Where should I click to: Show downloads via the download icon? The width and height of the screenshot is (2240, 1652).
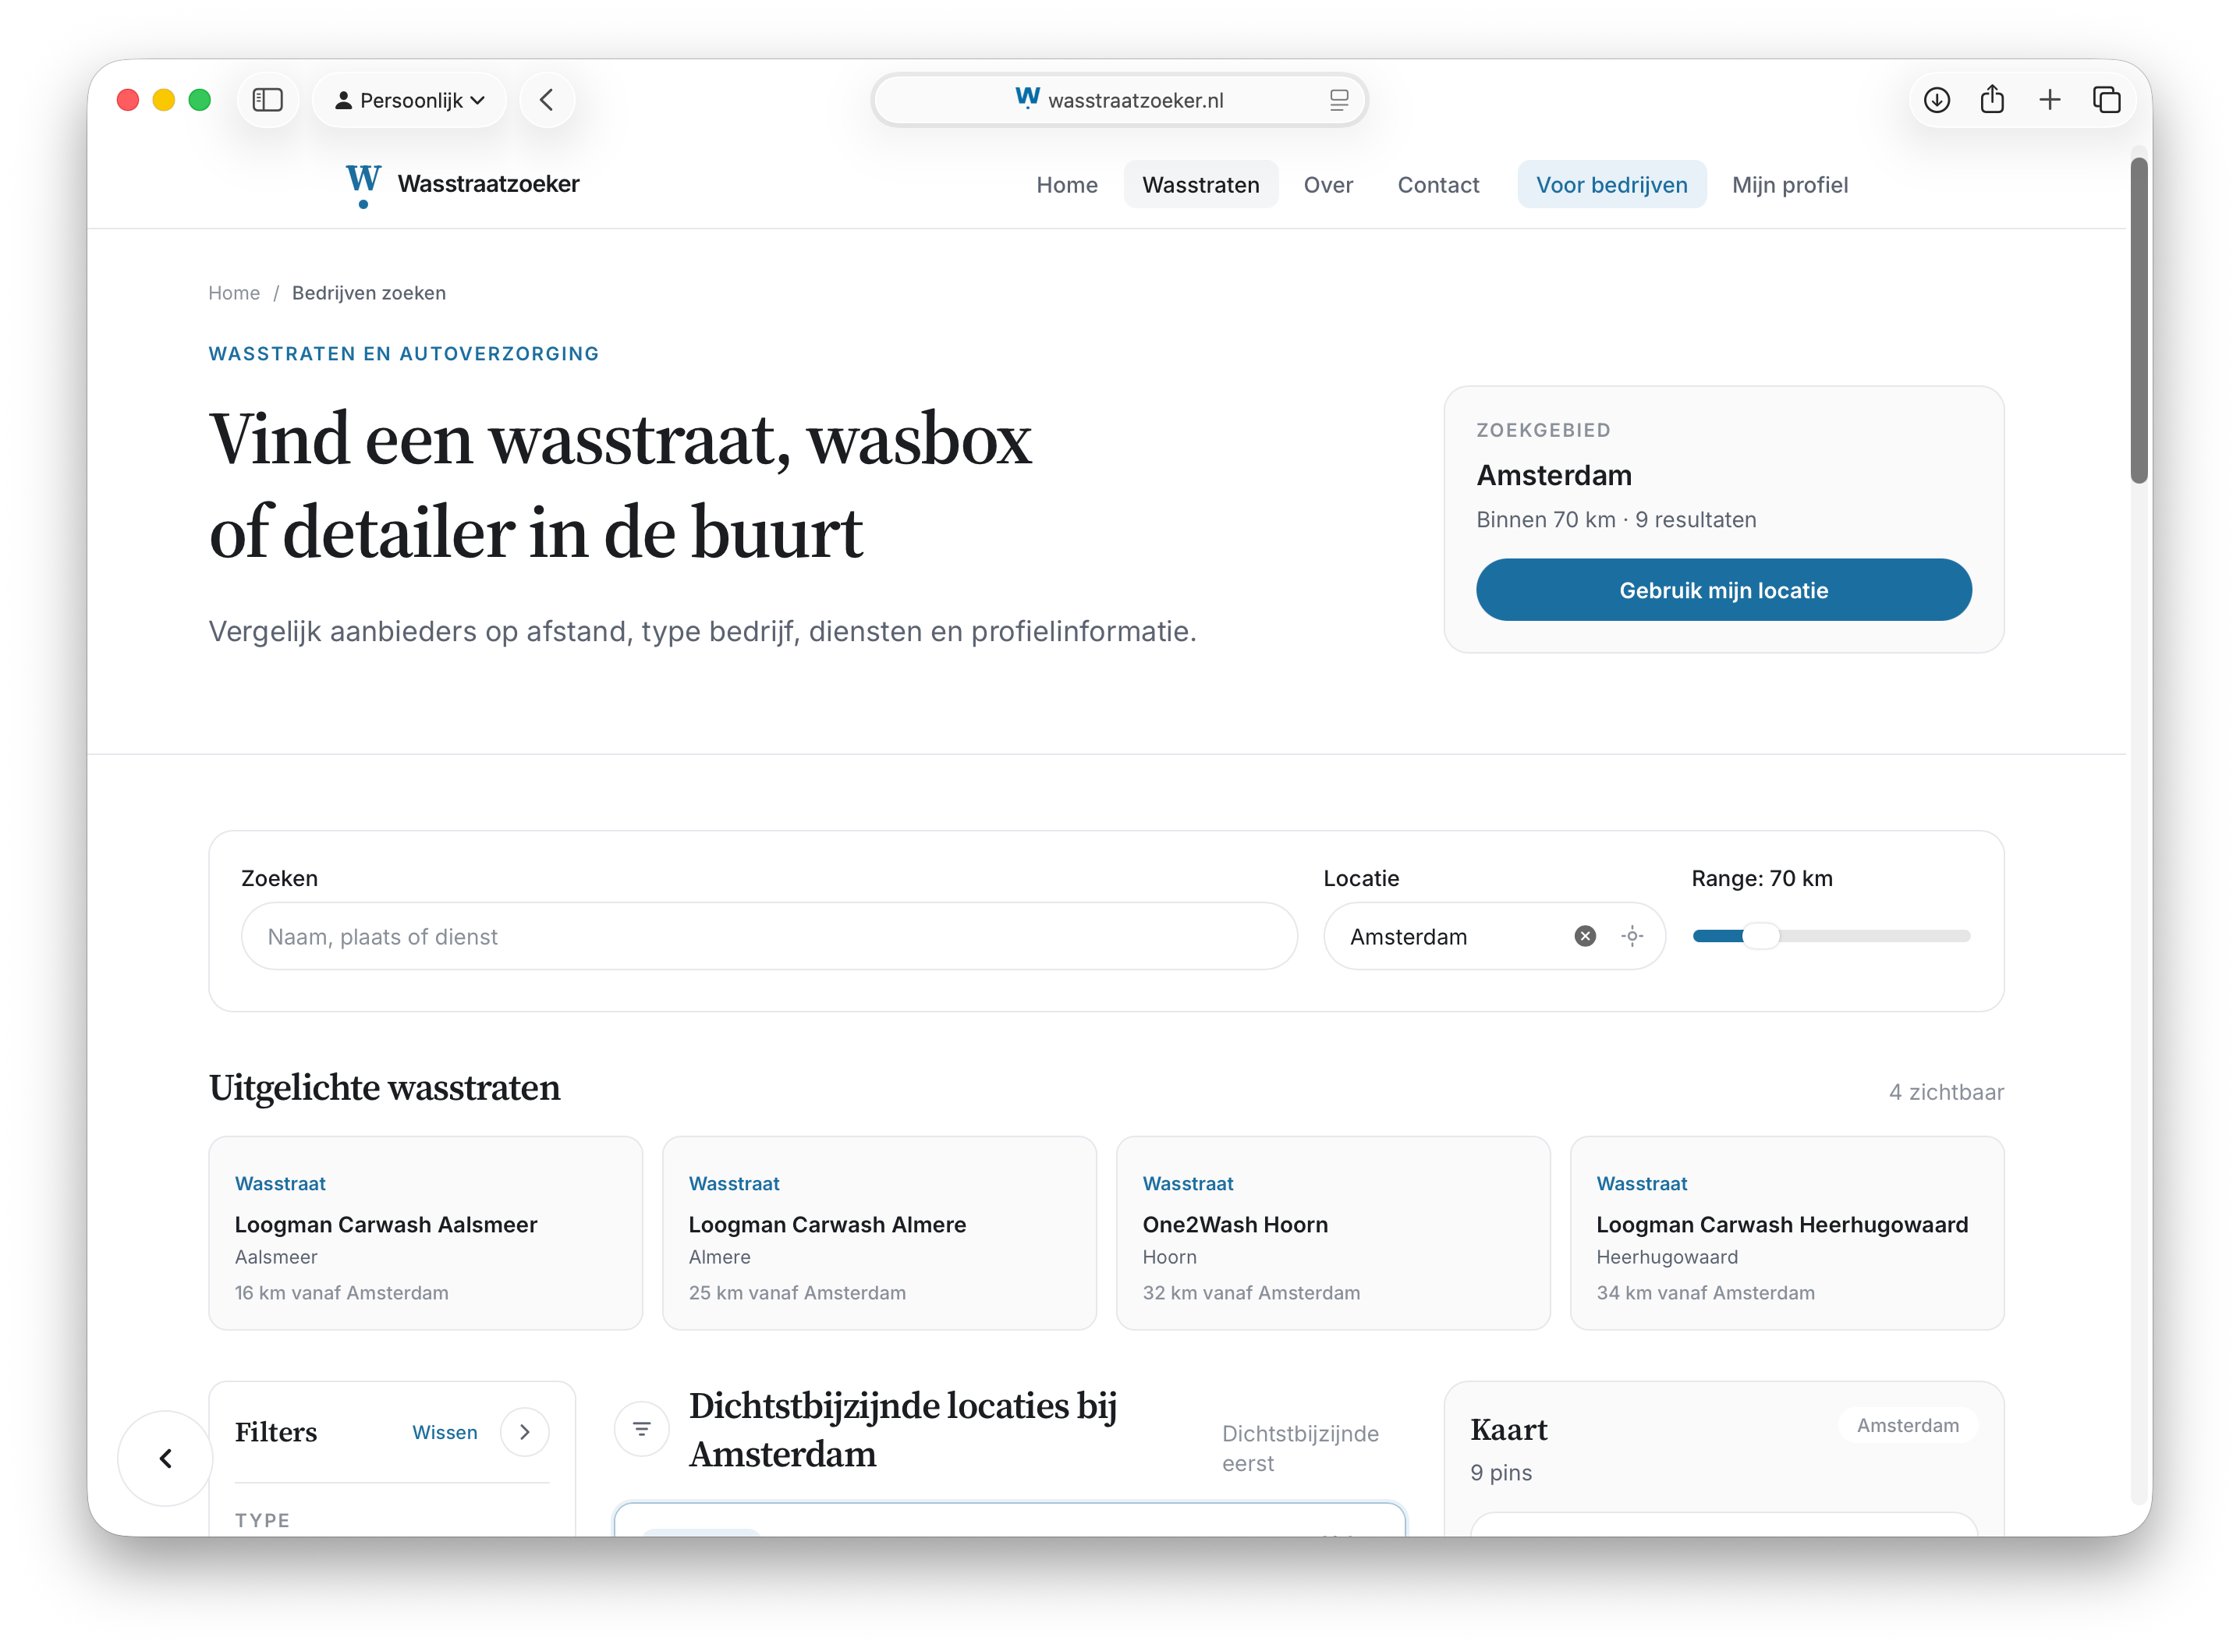tap(1937, 100)
